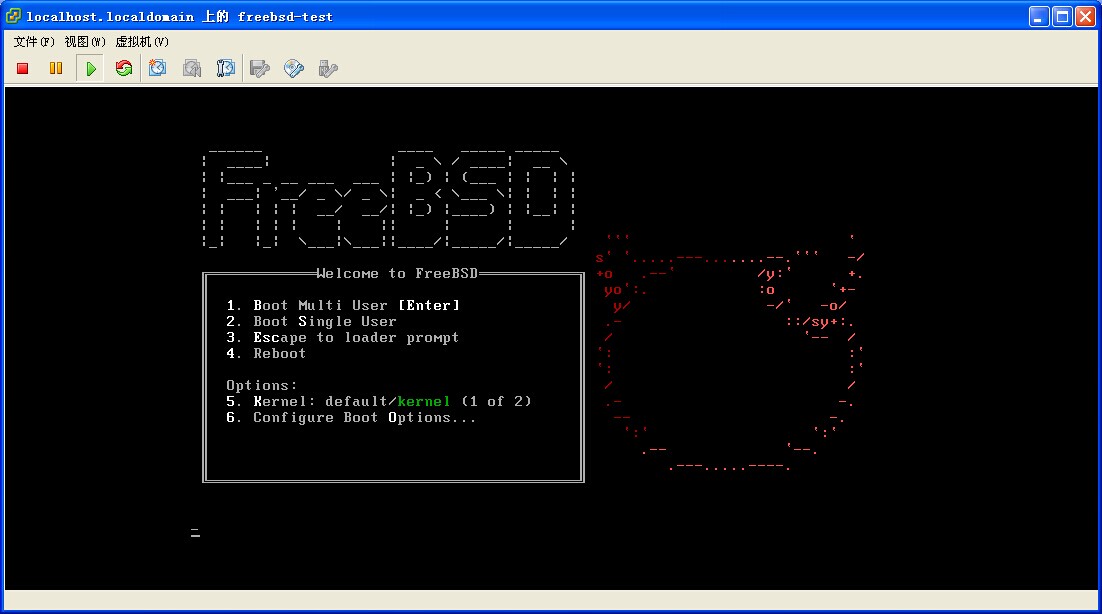This screenshot has width=1102, height=614.
Task: Click the VMware icon in title bar
Action: tap(13, 16)
